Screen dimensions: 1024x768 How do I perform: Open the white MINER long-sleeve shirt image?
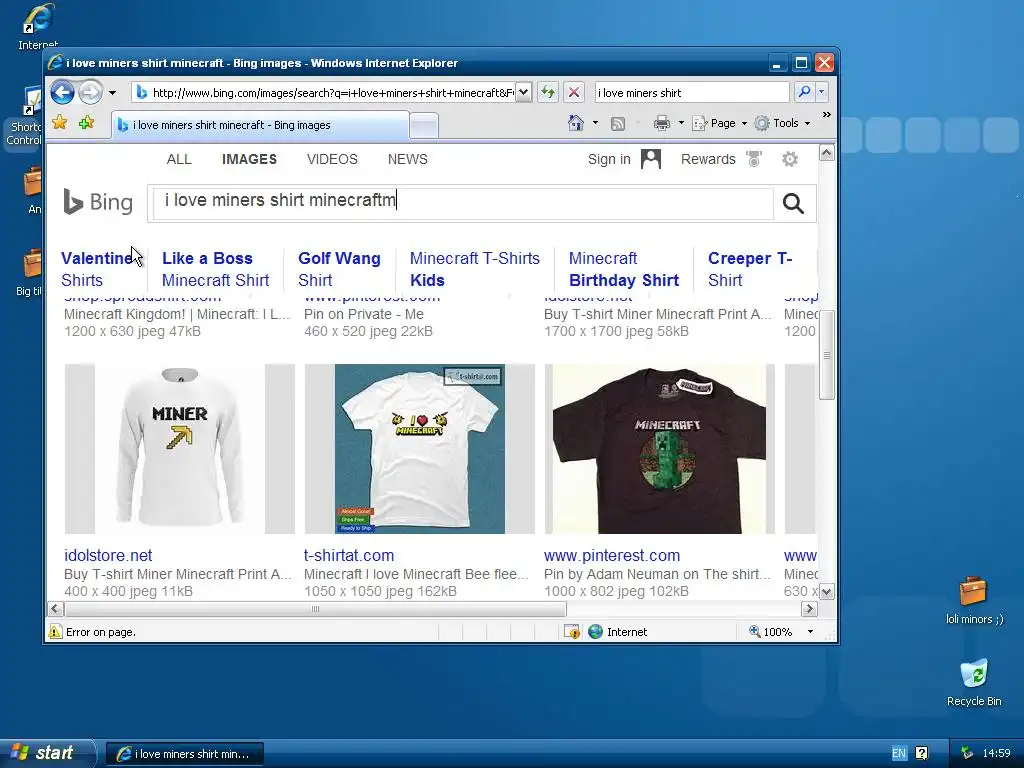pyautogui.click(x=180, y=449)
